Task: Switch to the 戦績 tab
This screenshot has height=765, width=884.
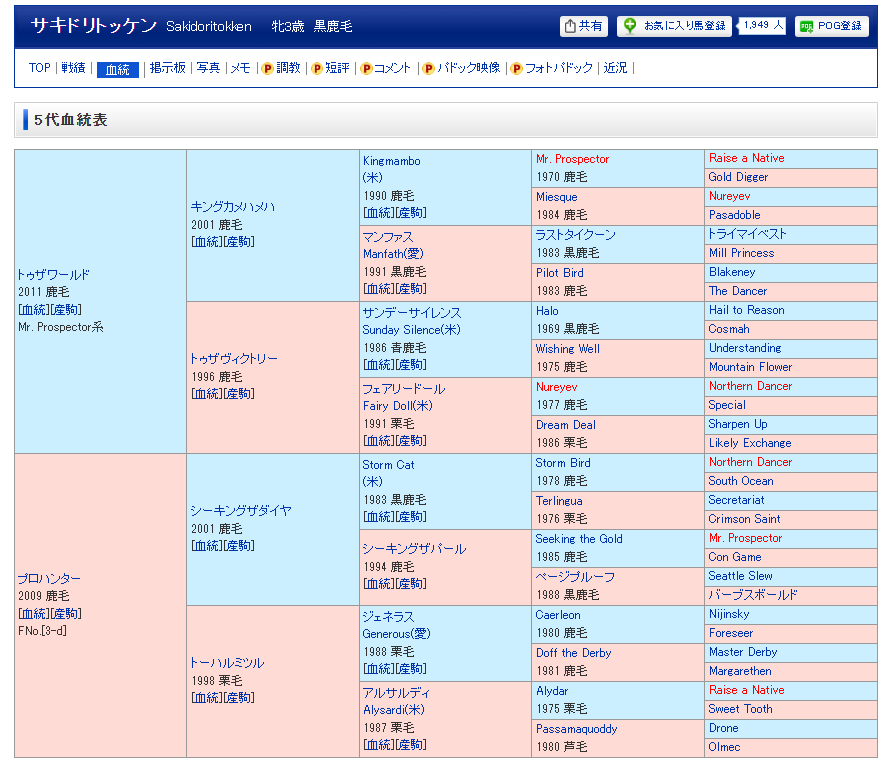Action: [x=73, y=68]
